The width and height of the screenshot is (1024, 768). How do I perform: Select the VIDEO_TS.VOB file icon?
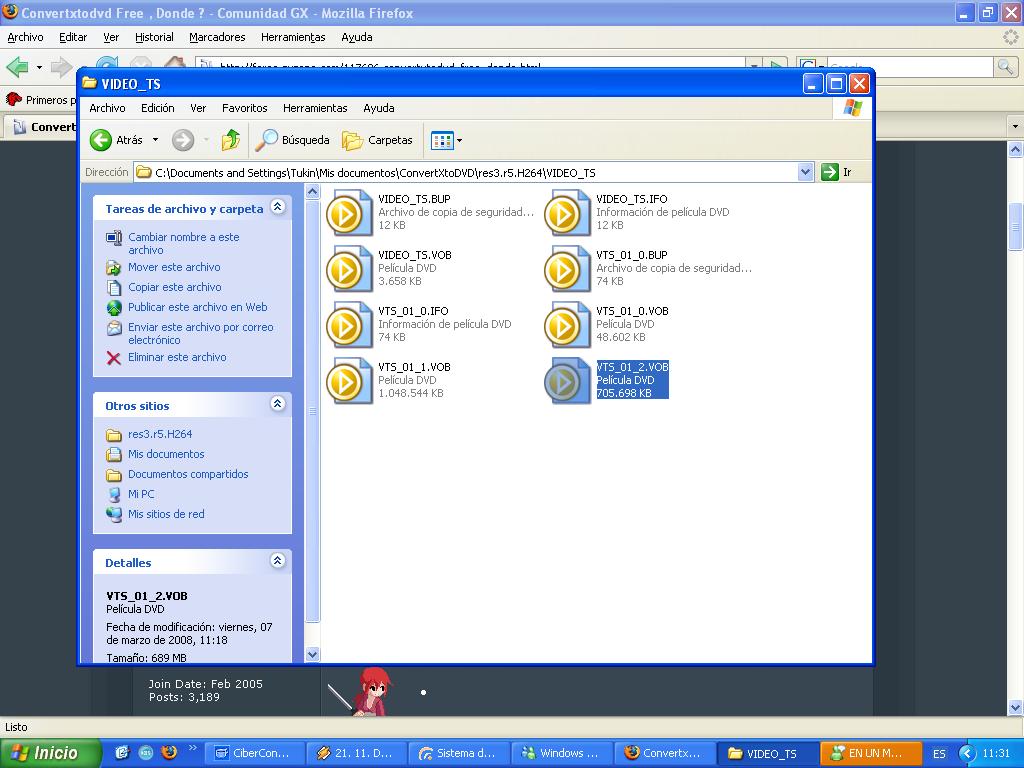[x=349, y=269]
